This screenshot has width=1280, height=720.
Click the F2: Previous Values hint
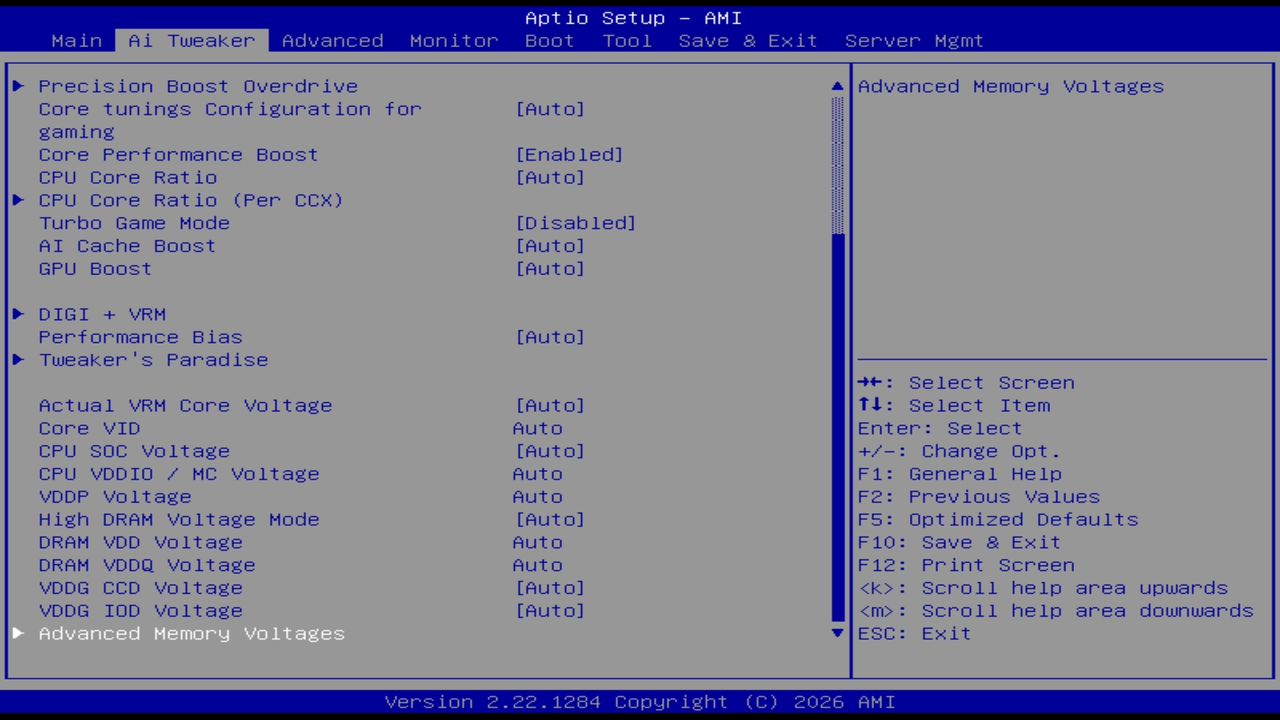[x=979, y=497]
